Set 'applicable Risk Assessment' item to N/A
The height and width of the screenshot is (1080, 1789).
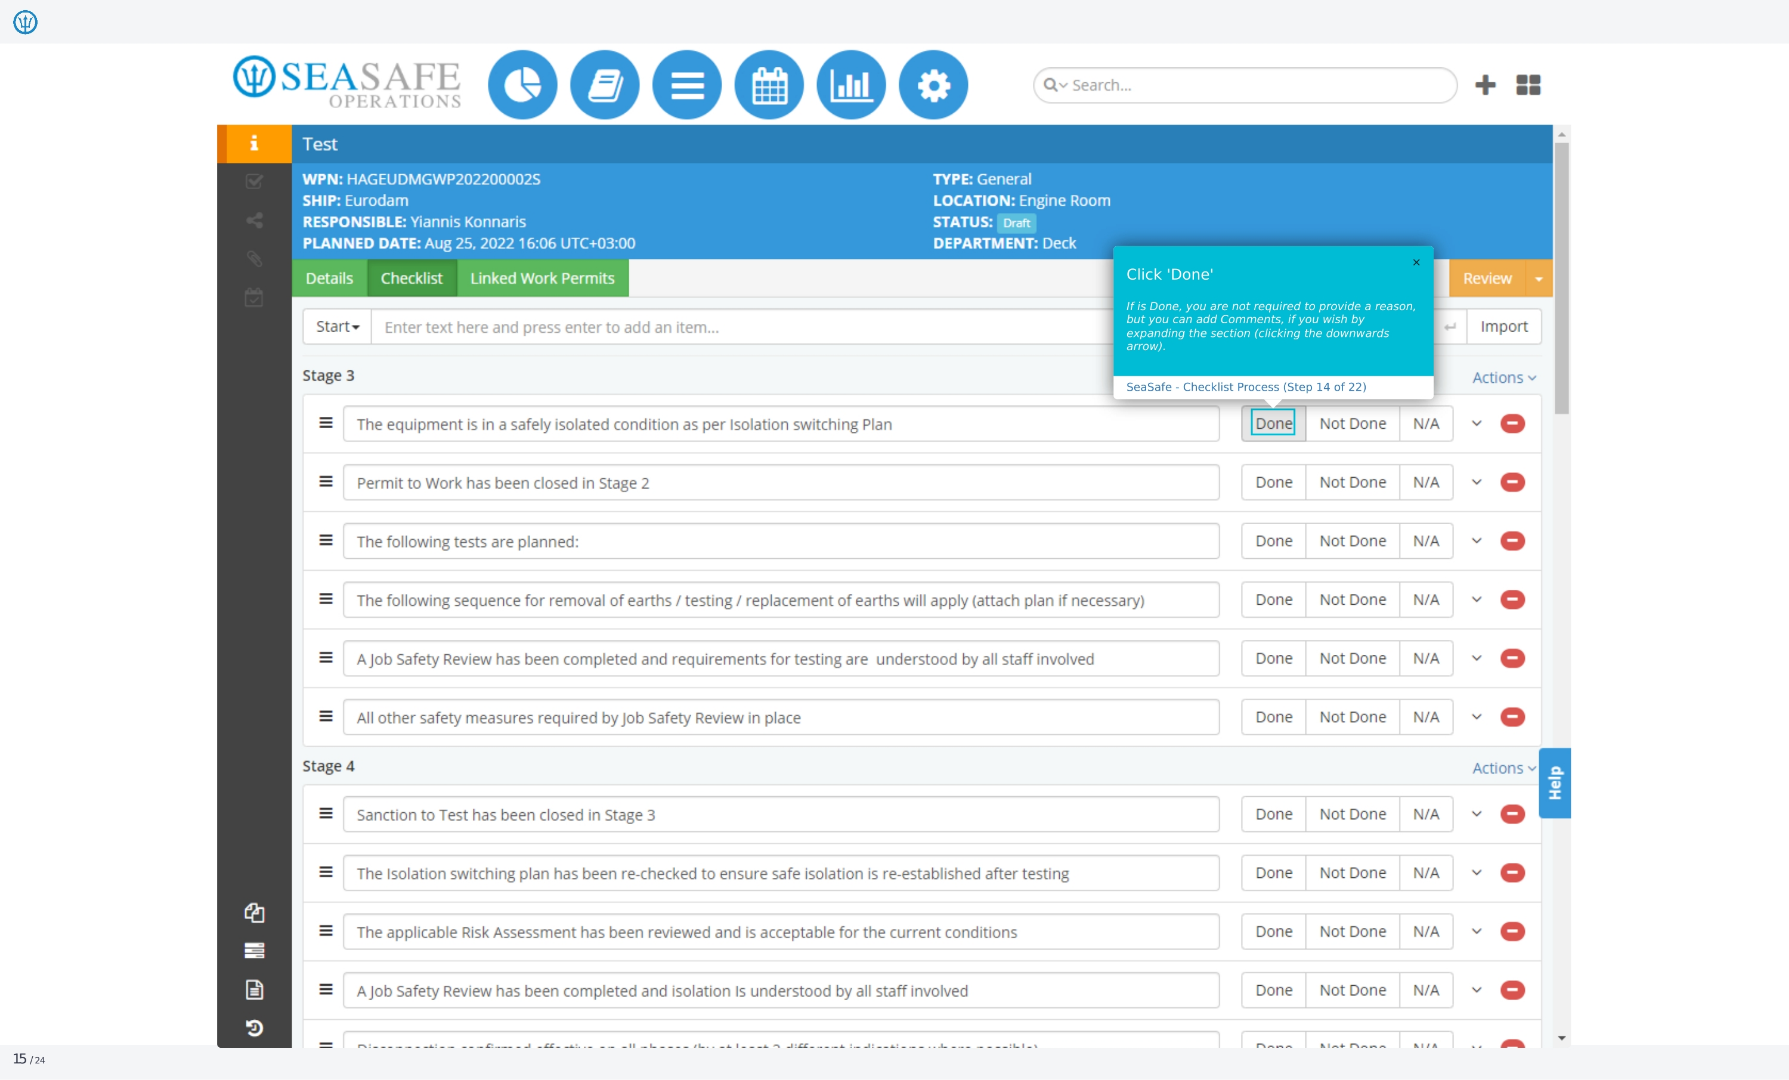(1426, 932)
